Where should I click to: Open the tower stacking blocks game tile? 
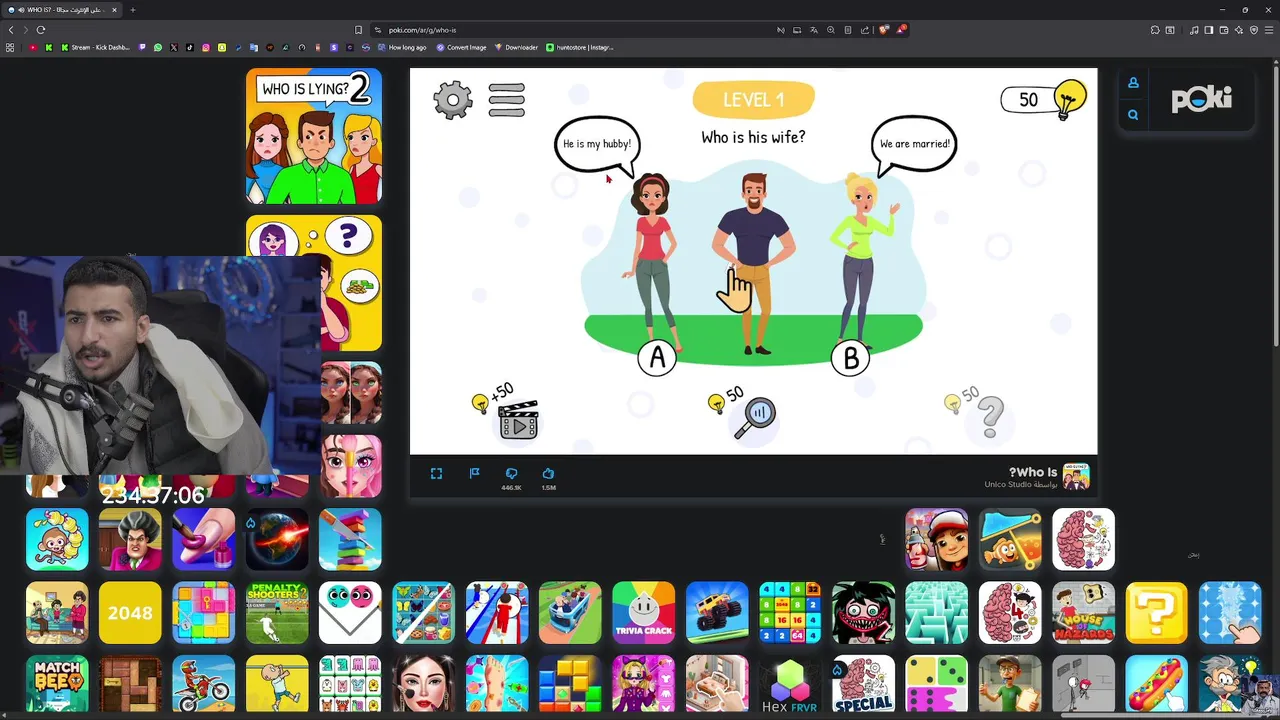[x=350, y=539]
